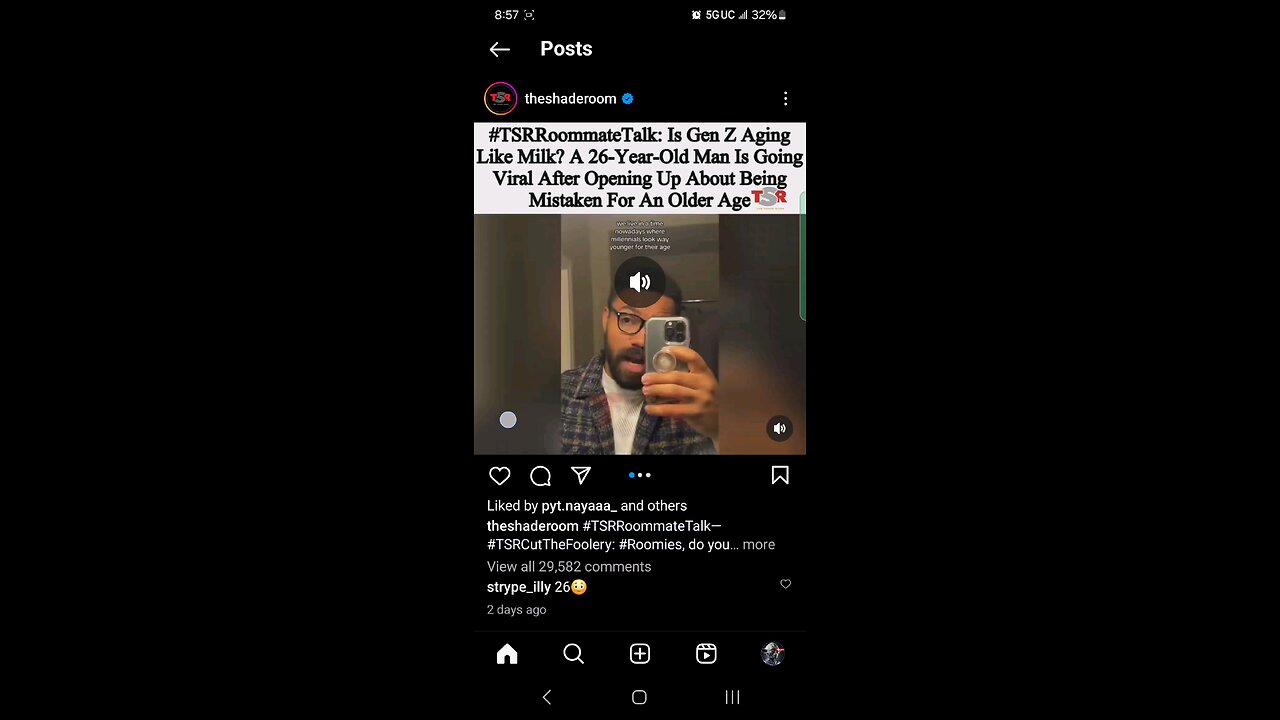Screen dimensions: 1280x720
Task: Like the post with heart icon
Action: [500, 476]
